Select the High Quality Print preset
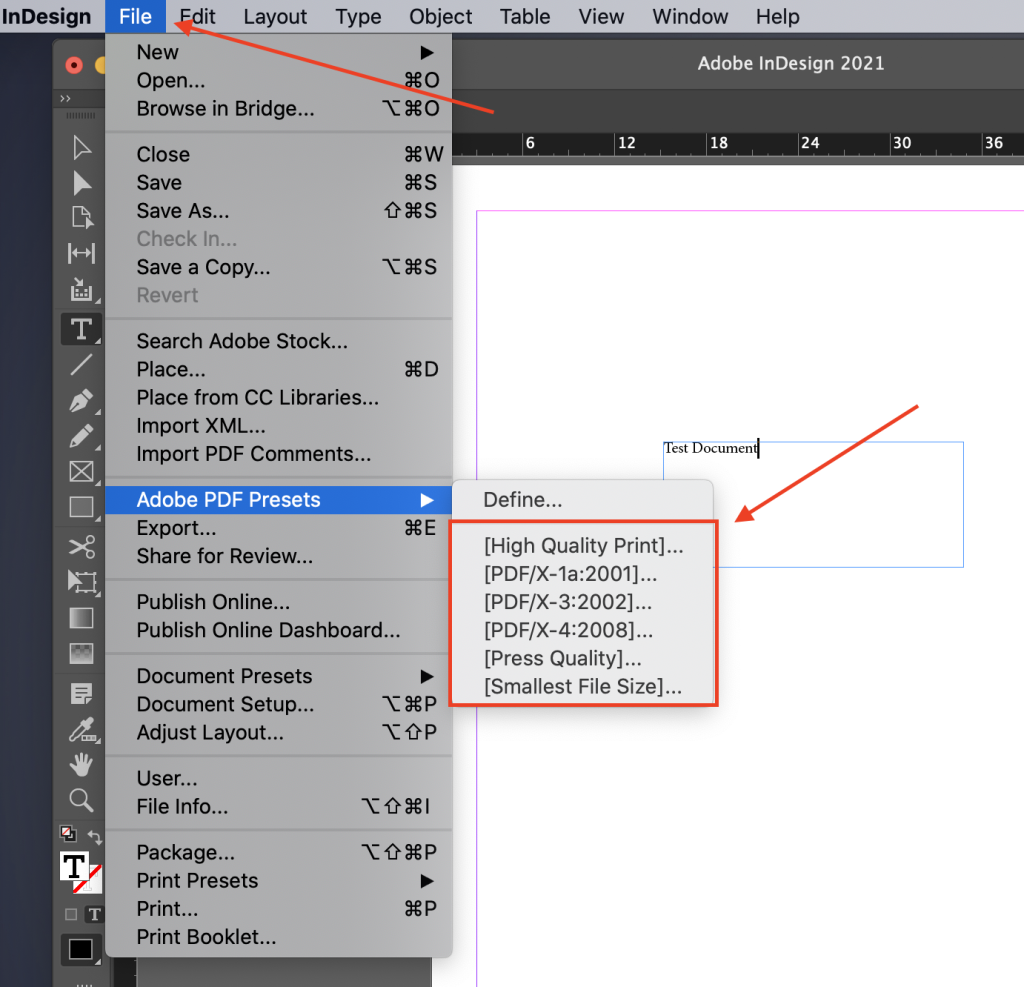 tap(584, 545)
